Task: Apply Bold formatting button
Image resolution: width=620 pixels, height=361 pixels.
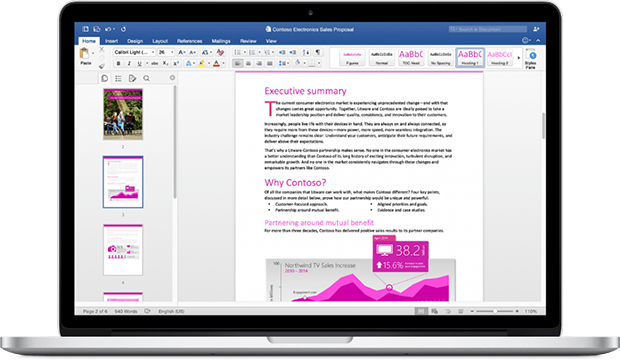Action: pyautogui.click(x=118, y=63)
